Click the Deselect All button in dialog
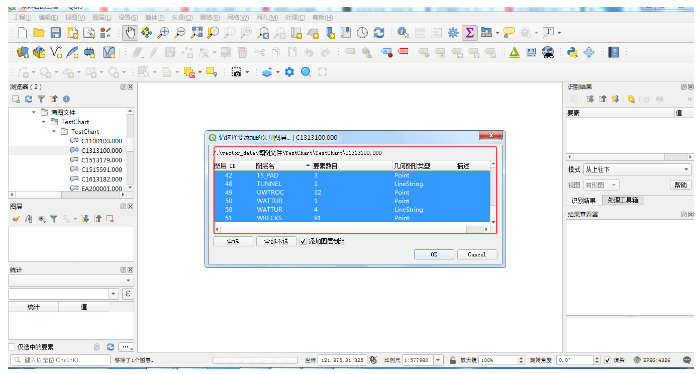 [x=276, y=241]
